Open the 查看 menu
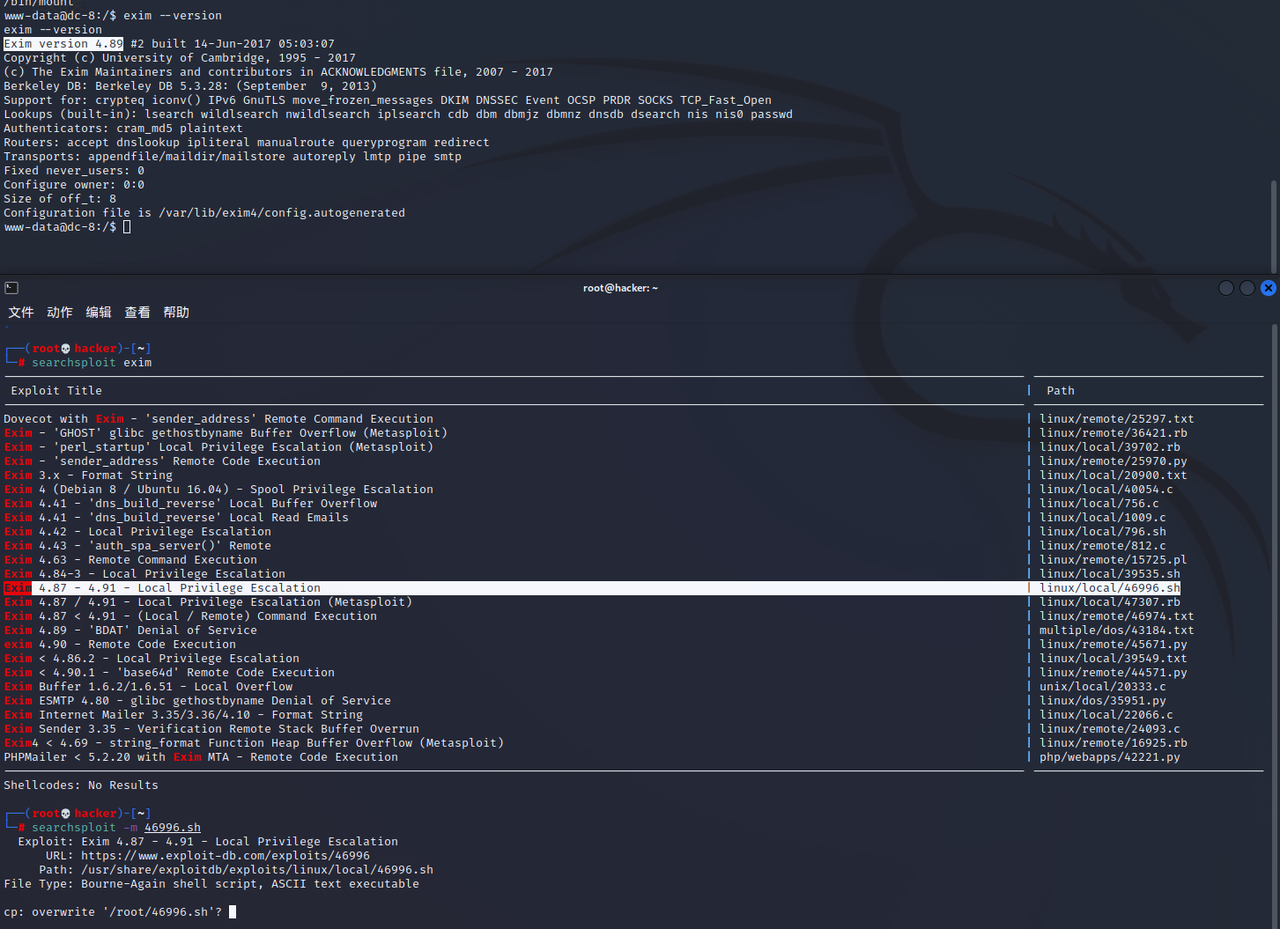 point(138,312)
